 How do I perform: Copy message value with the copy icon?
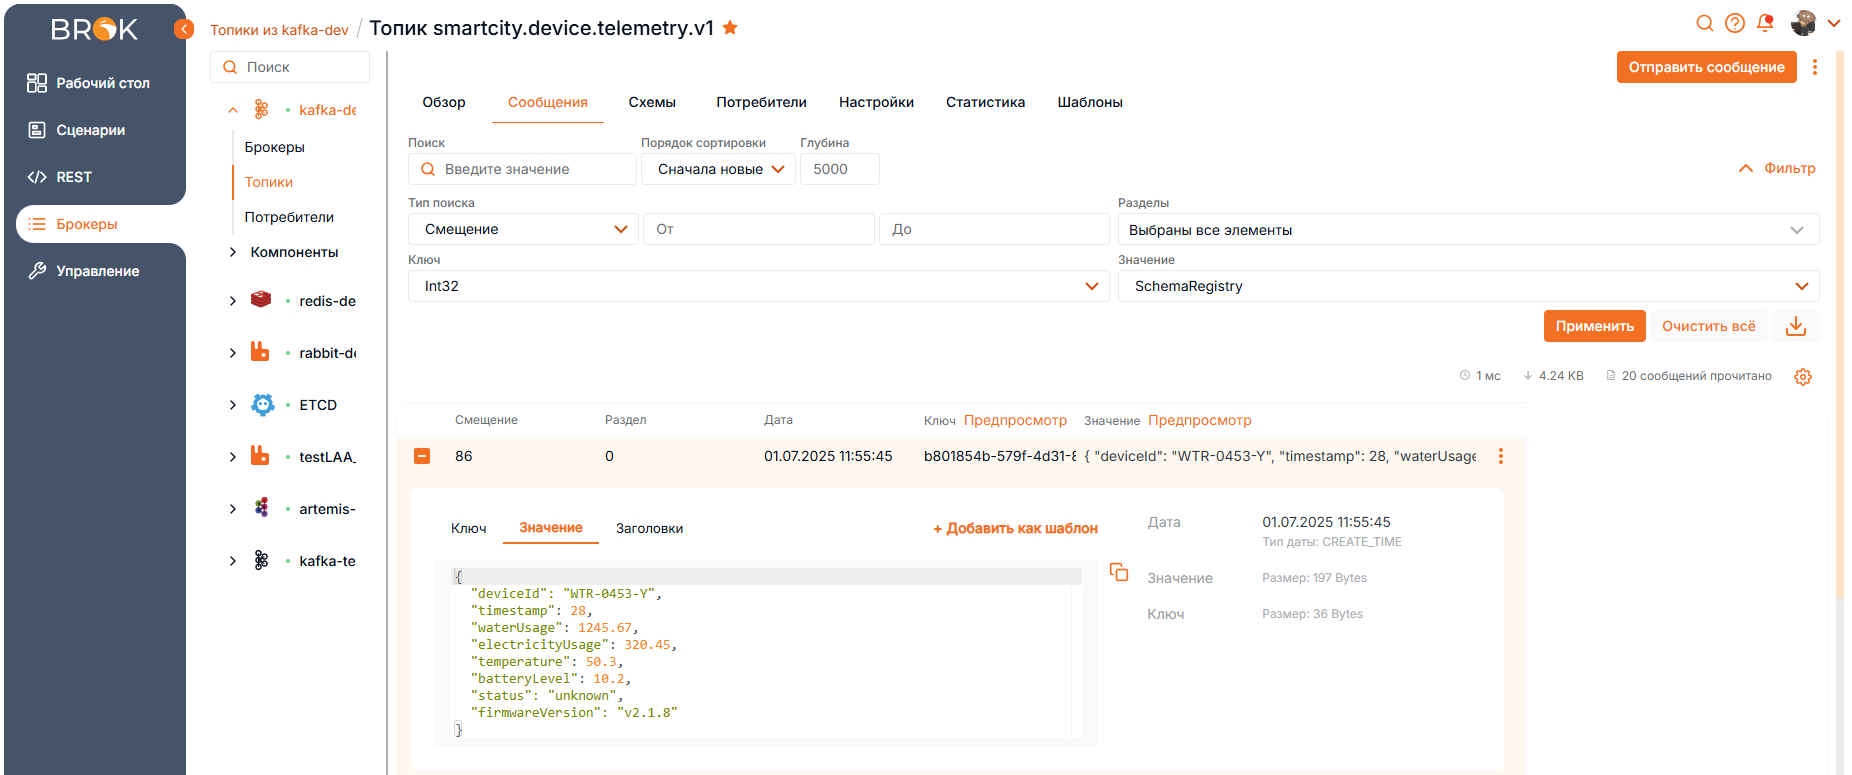click(x=1119, y=572)
